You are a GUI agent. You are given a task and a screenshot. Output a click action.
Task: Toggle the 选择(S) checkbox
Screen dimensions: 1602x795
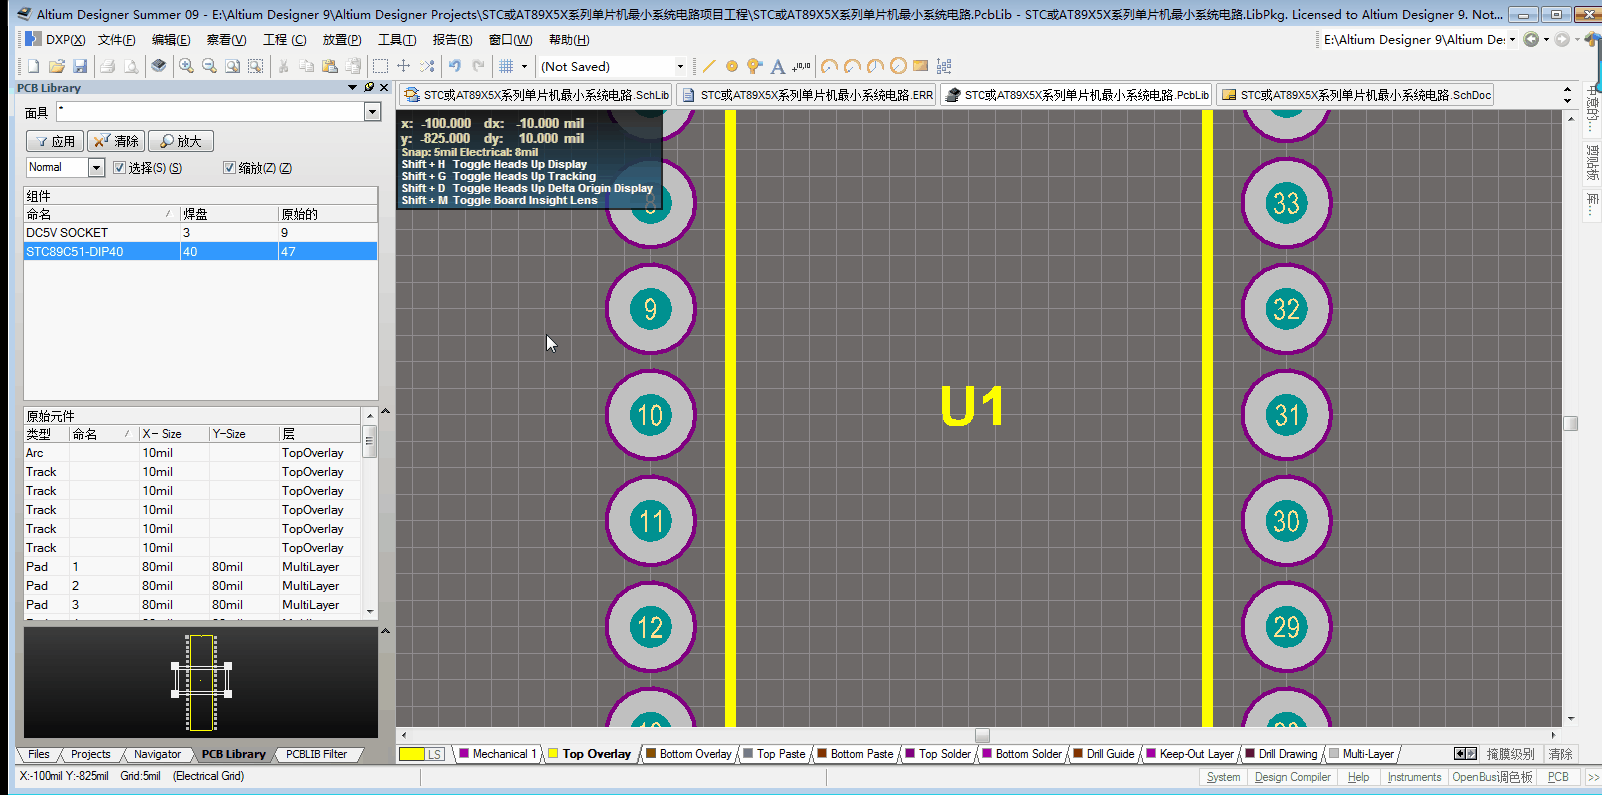click(119, 168)
